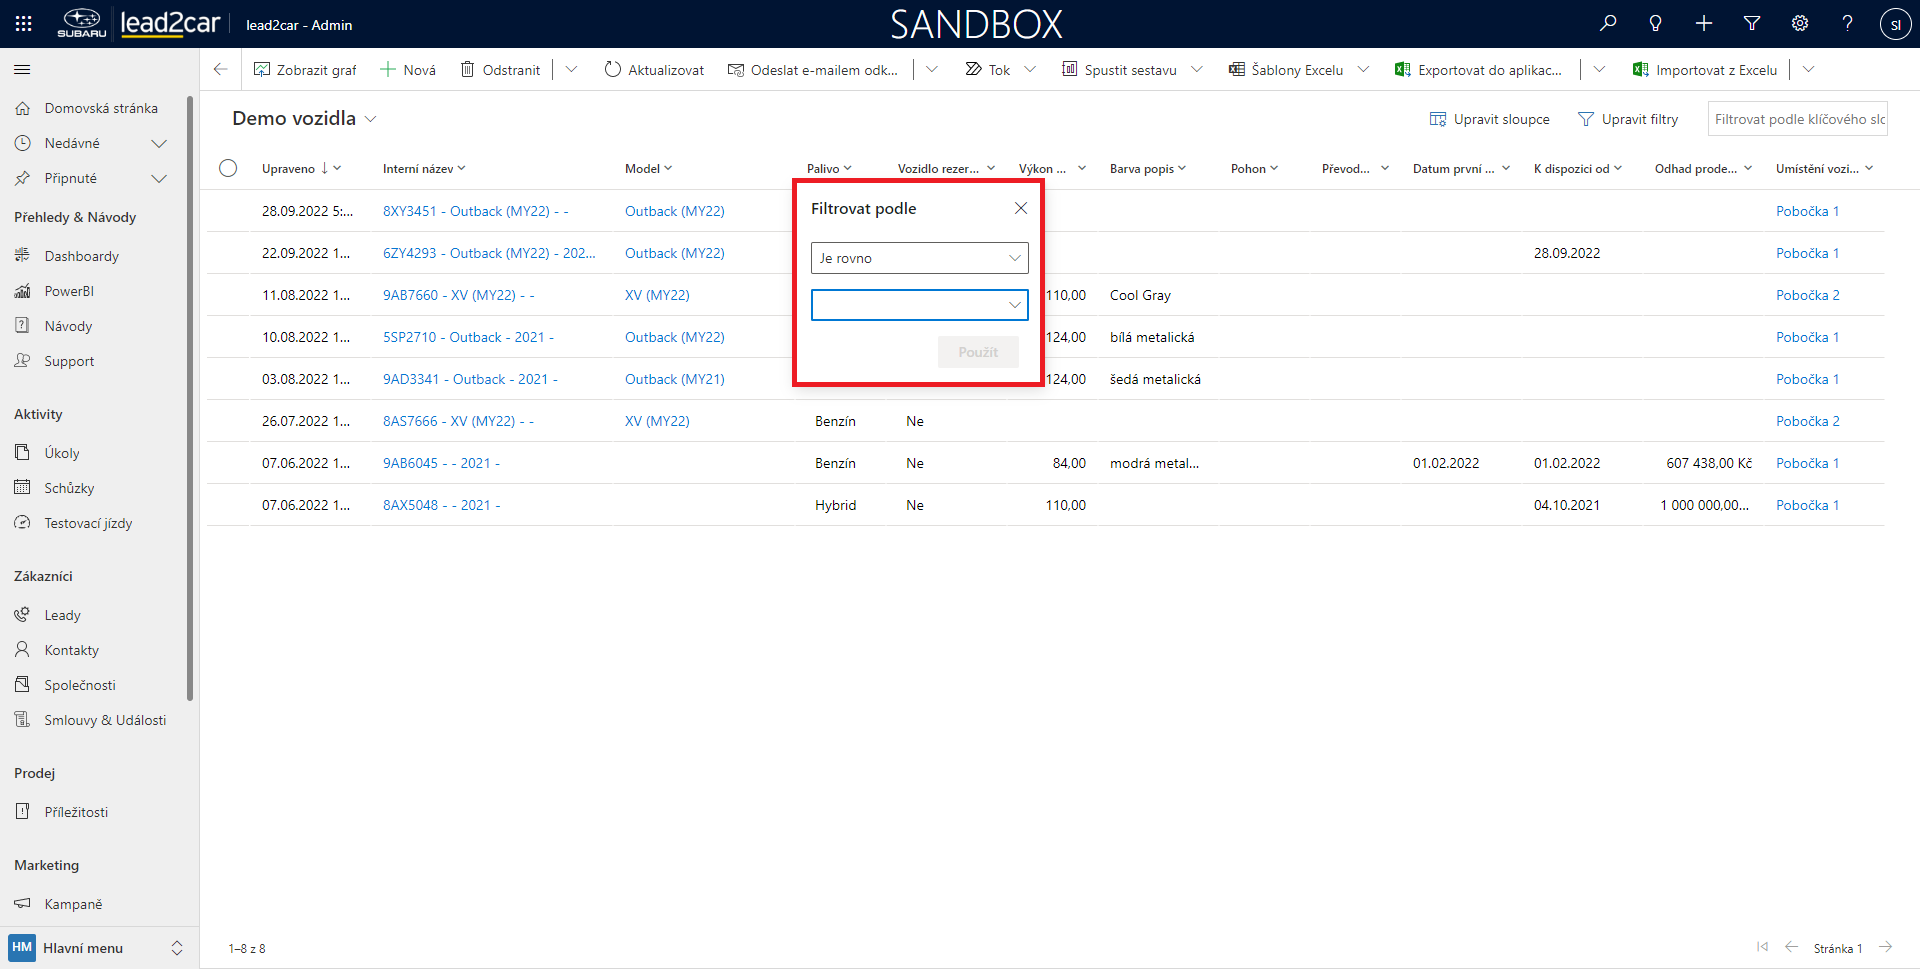Open record link 9AB7660 - XV (MY22)
Screen dimensions: 1920x969
[458, 295]
